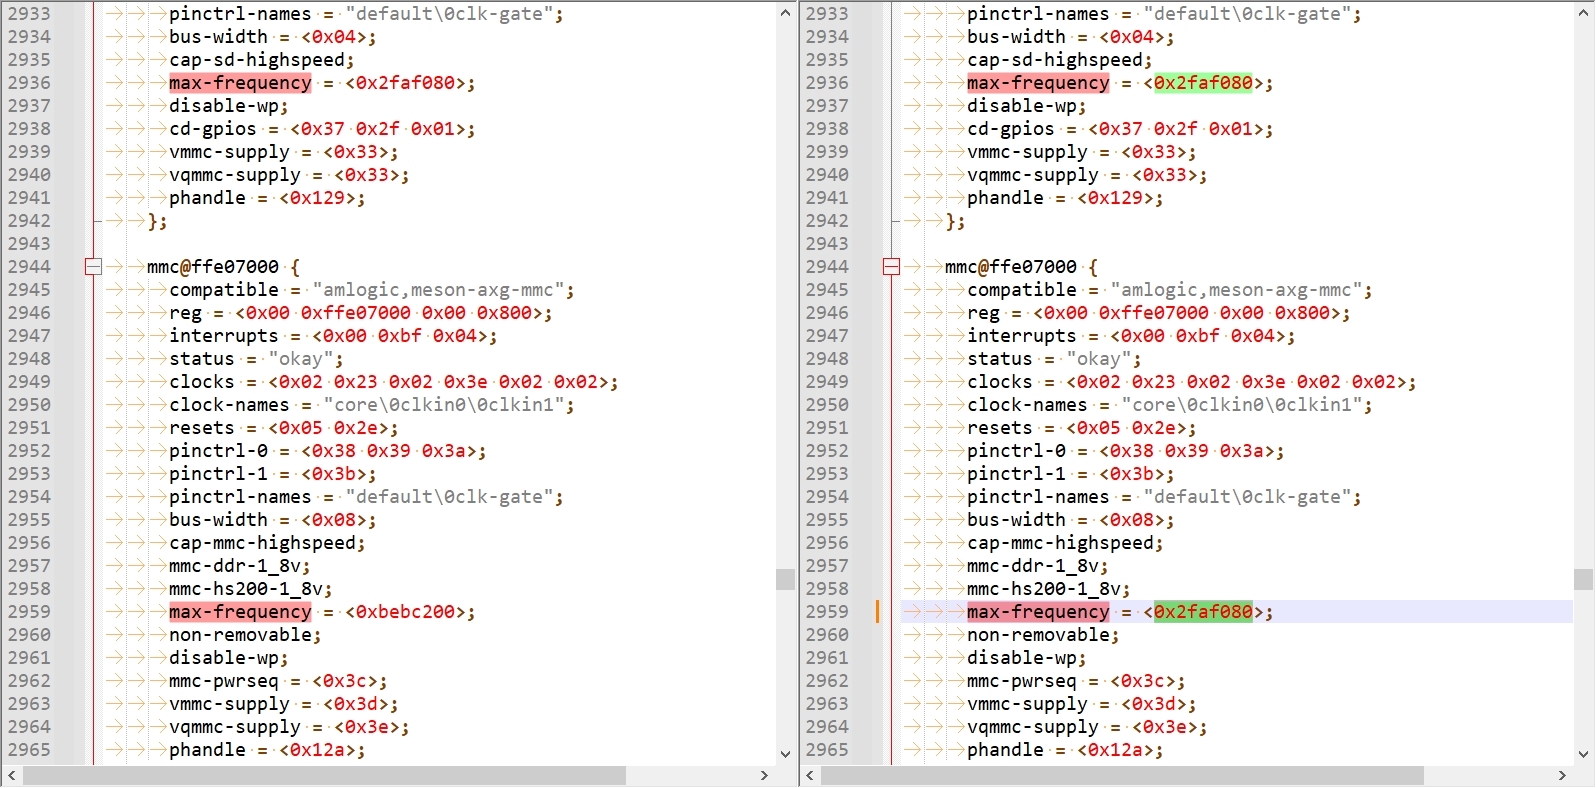Click the right pane vertical scrollbar thumb
Viewport: 1596px width, 788px height.
point(1583,580)
